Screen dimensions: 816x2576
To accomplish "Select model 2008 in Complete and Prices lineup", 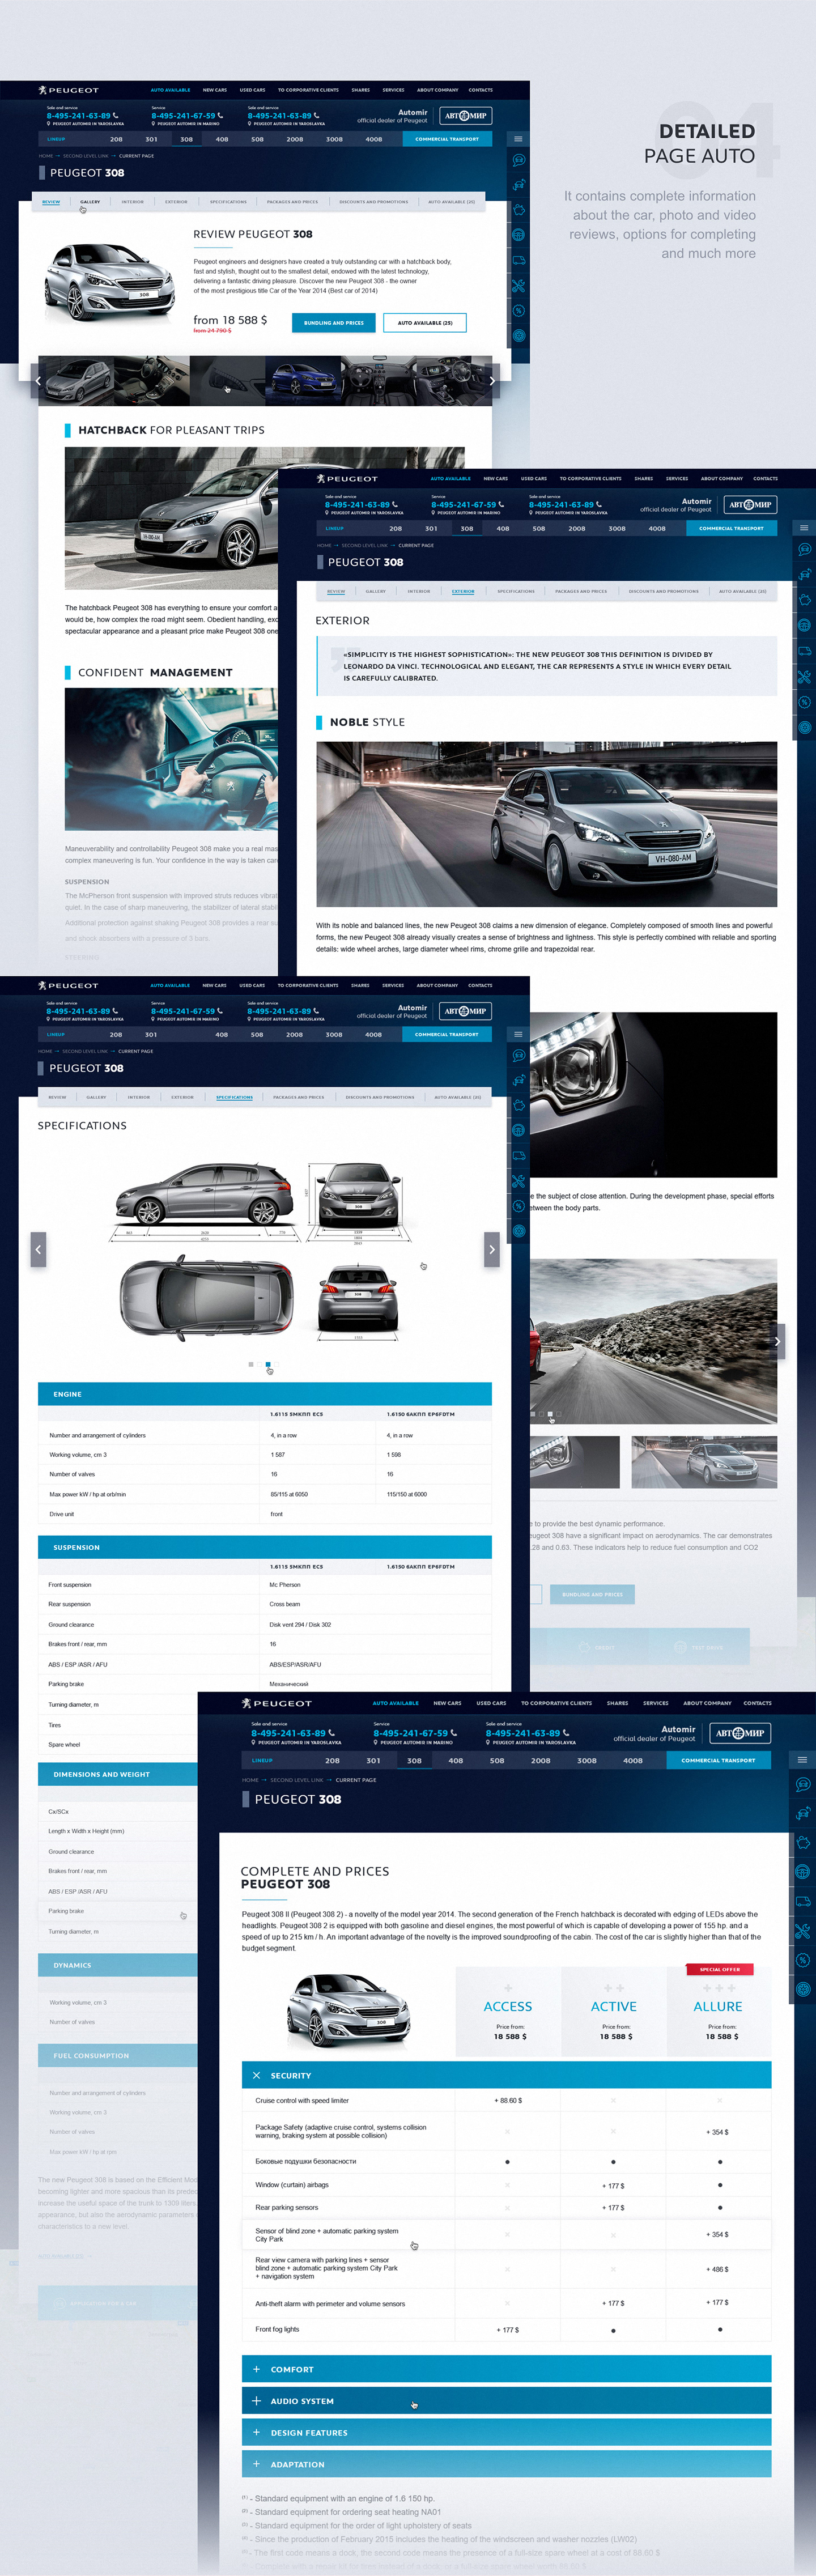I will 541,1760.
